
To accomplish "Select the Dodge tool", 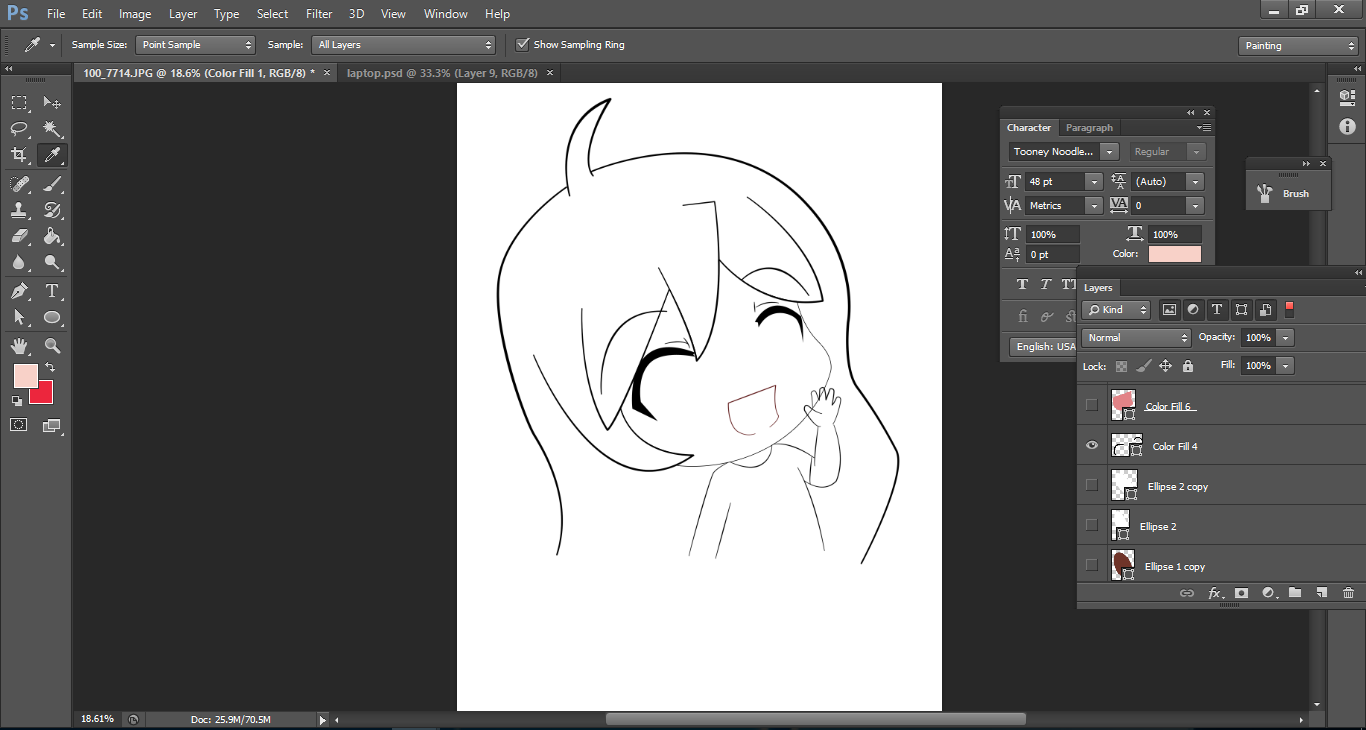I will click(52, 263).
